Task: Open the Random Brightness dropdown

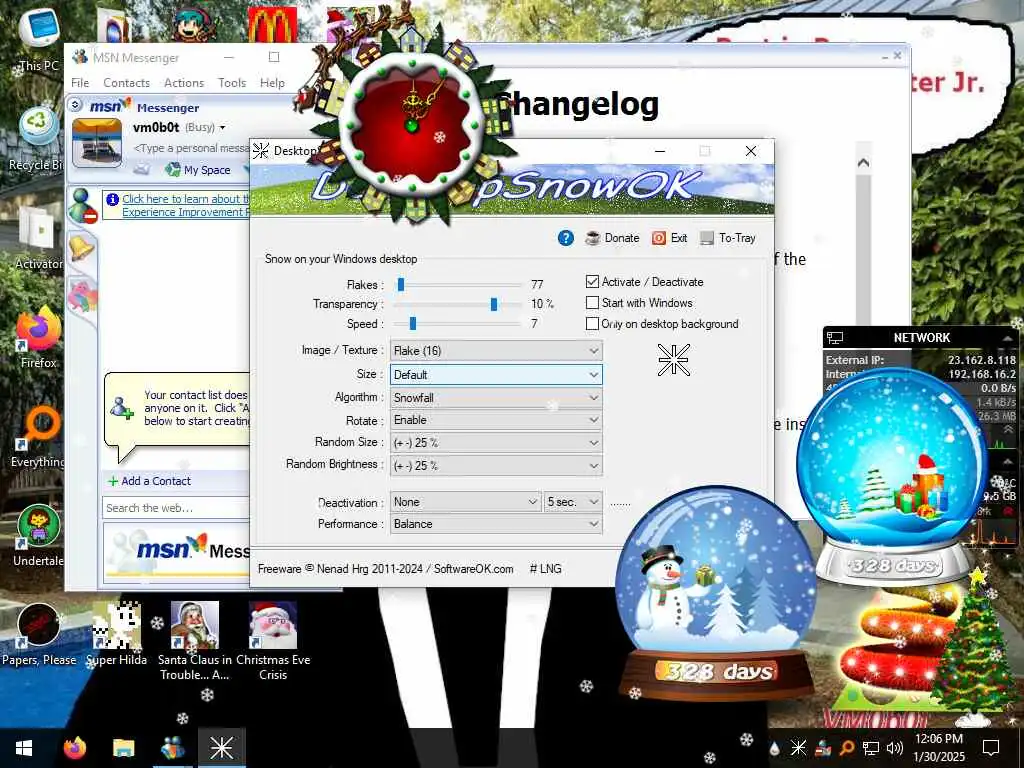Action: [496, 465]
